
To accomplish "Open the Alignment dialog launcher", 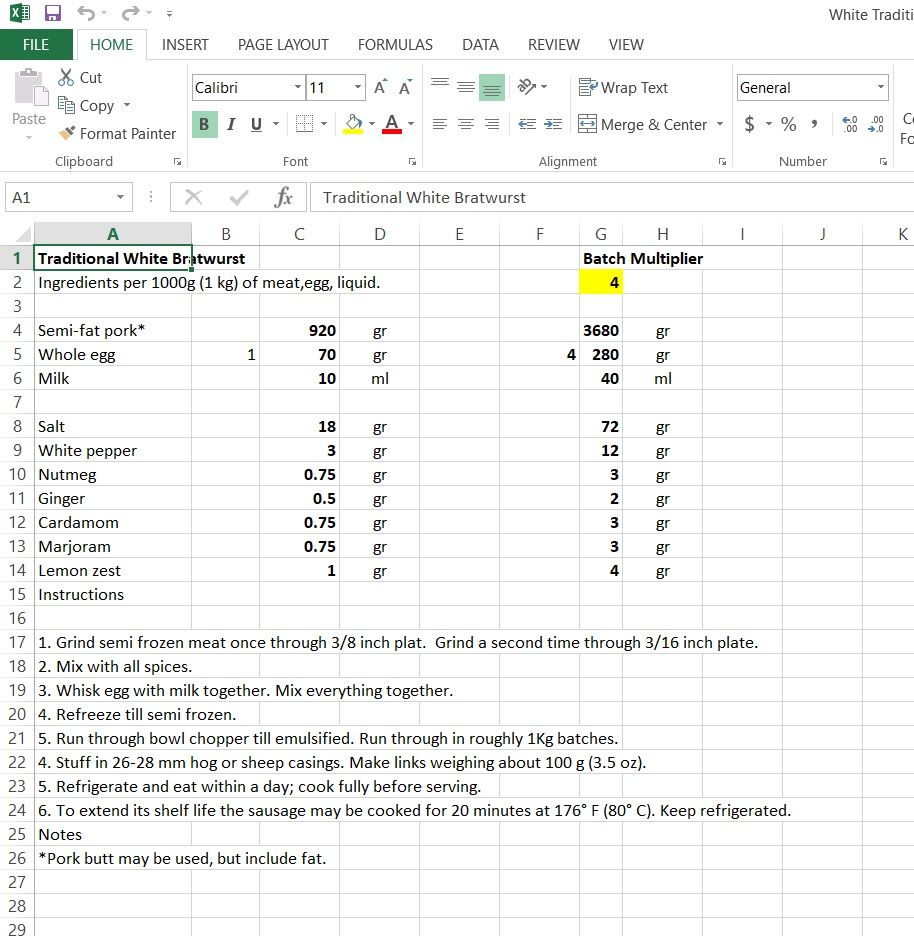I will tap(722, 161).
